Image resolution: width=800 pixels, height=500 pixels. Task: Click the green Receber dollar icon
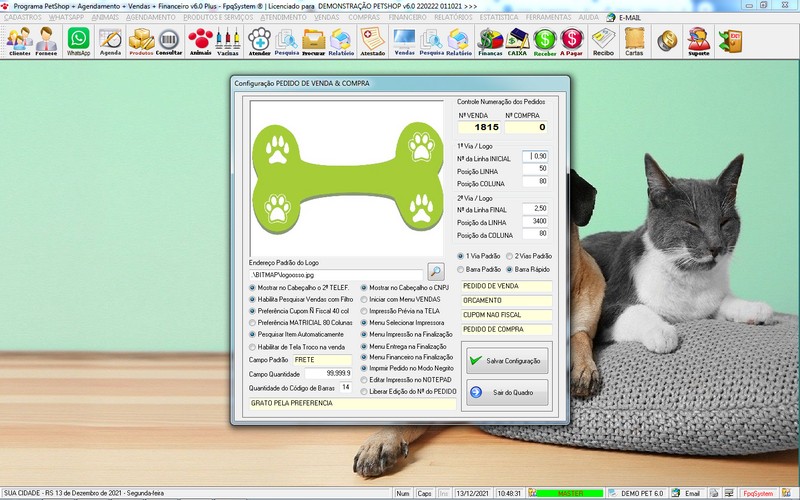(x=545, y=41)
